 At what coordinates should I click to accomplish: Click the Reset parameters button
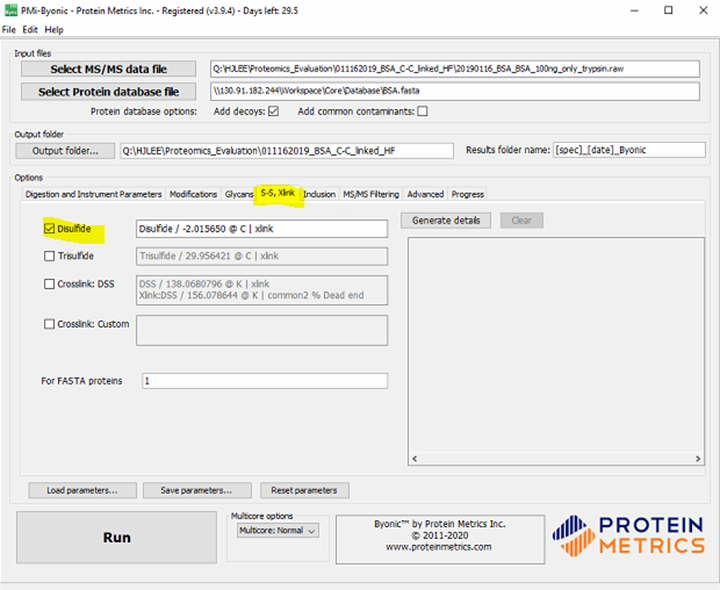point(304,490)
